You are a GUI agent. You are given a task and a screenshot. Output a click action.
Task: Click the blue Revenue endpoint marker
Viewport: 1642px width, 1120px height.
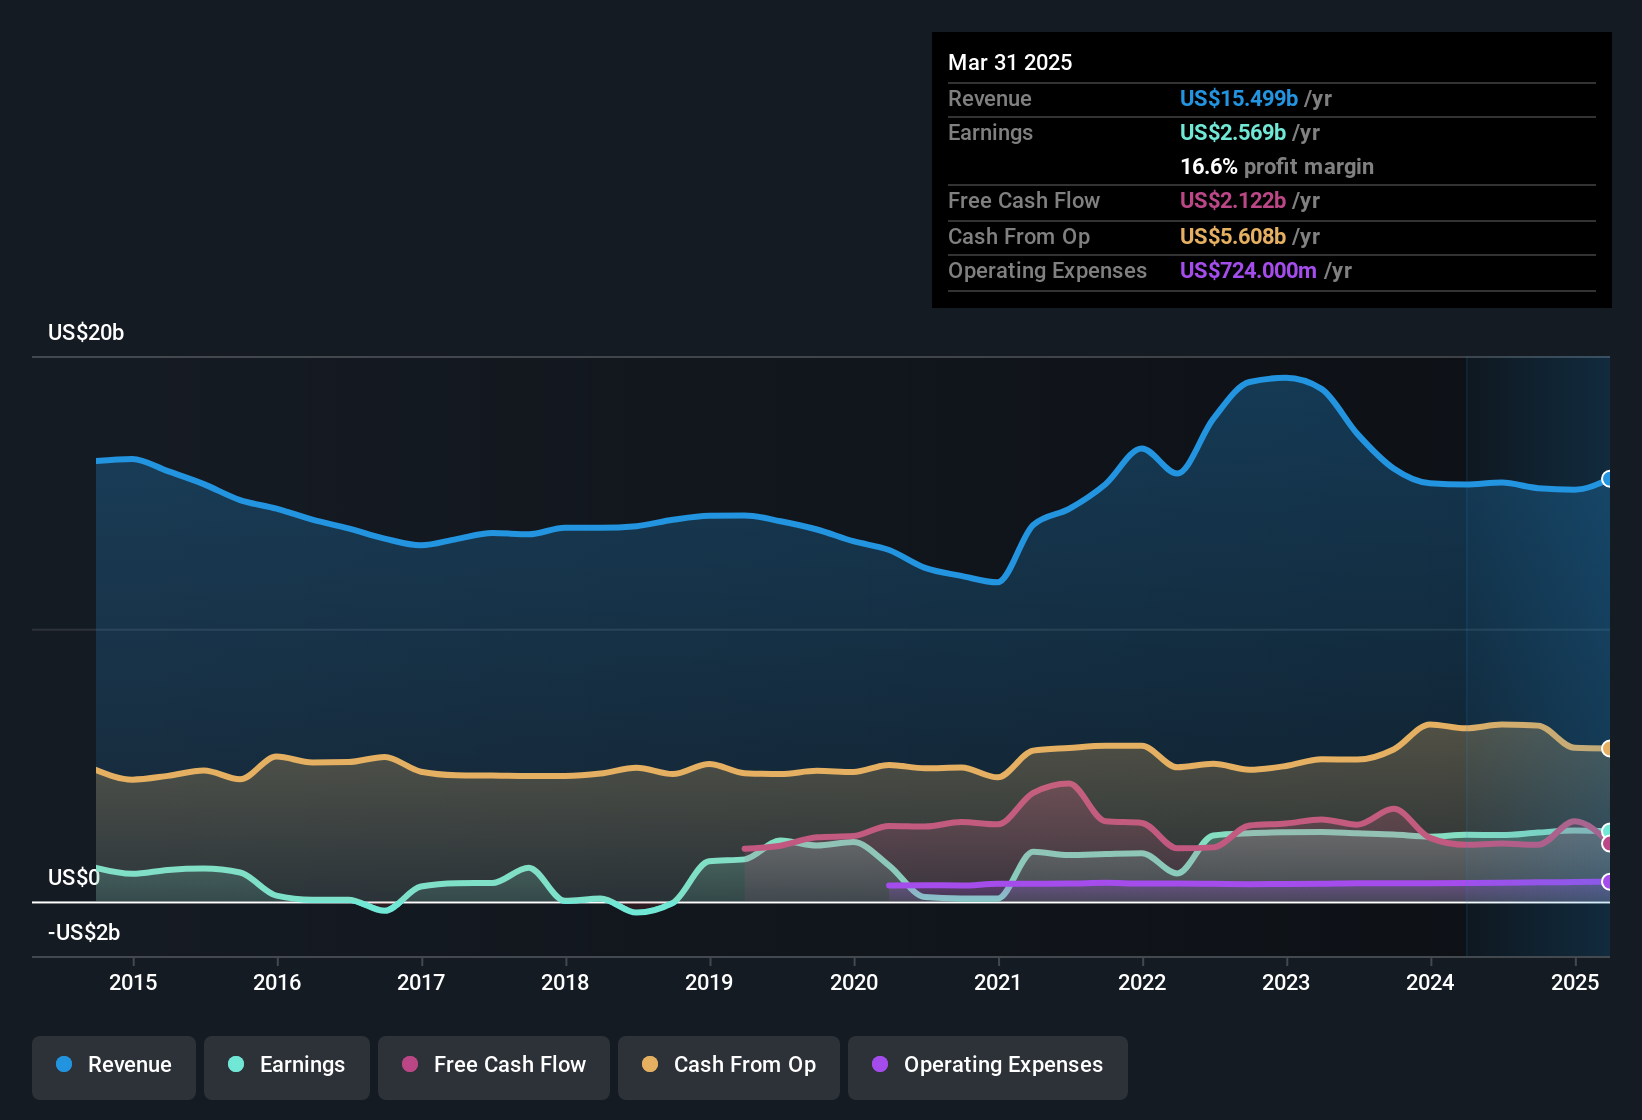point(1607,479)
